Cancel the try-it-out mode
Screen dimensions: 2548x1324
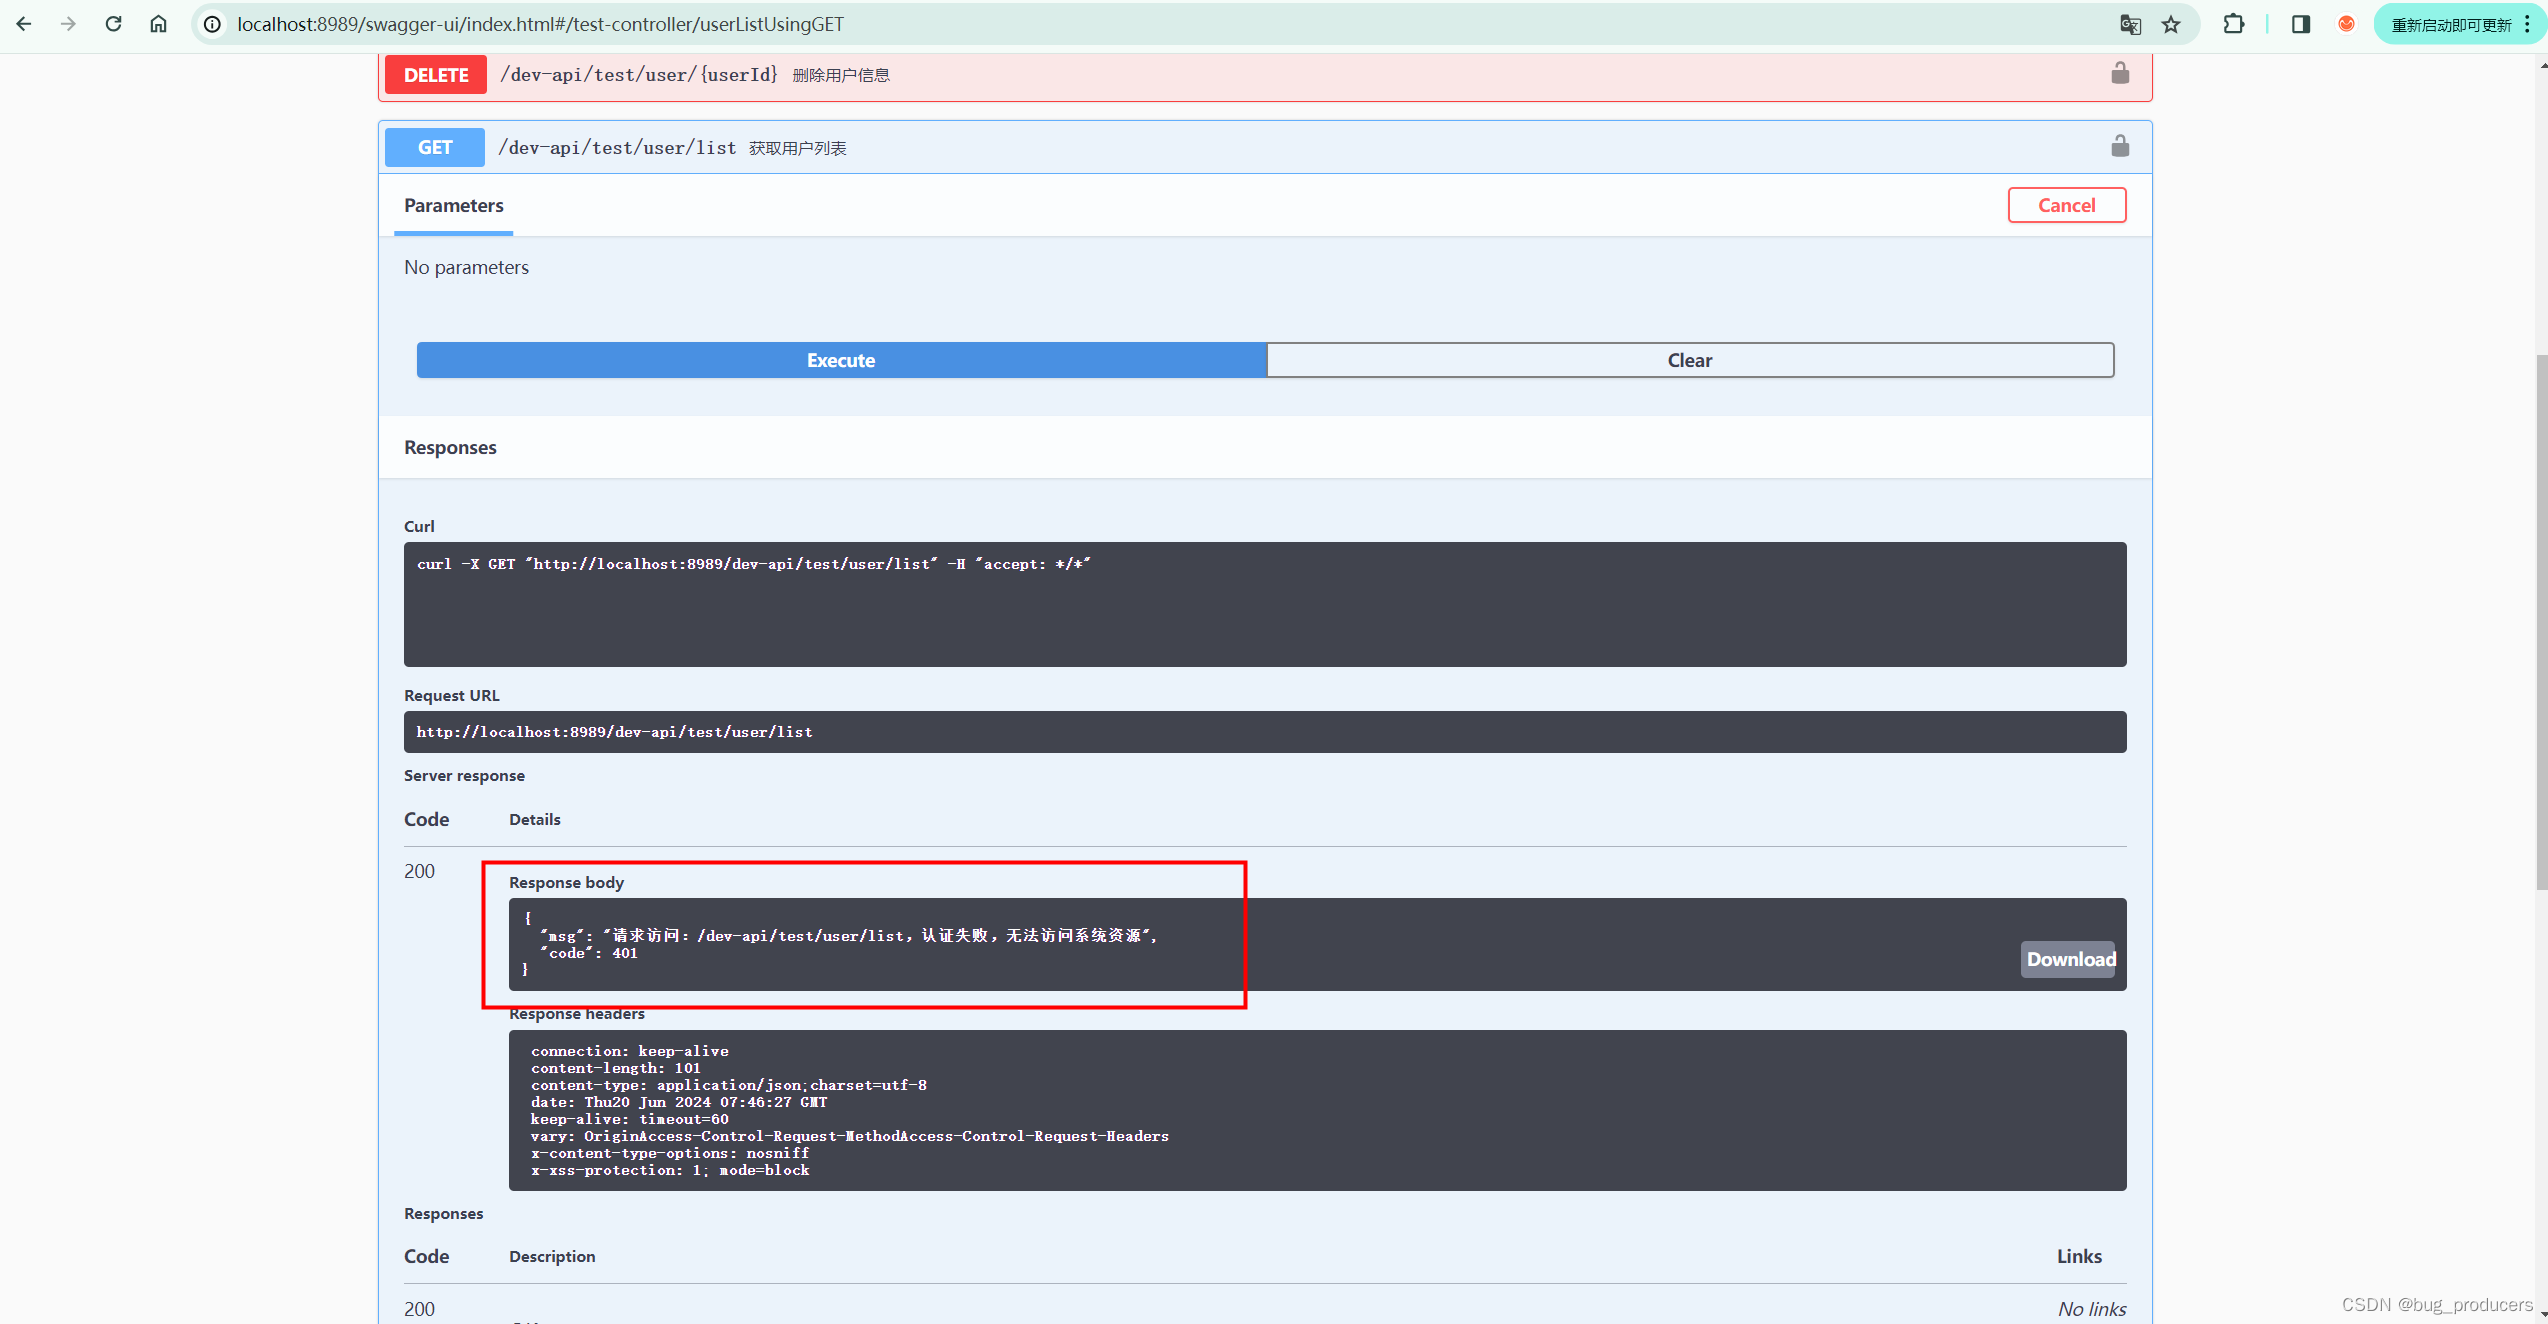click(x=2066, y=205)
